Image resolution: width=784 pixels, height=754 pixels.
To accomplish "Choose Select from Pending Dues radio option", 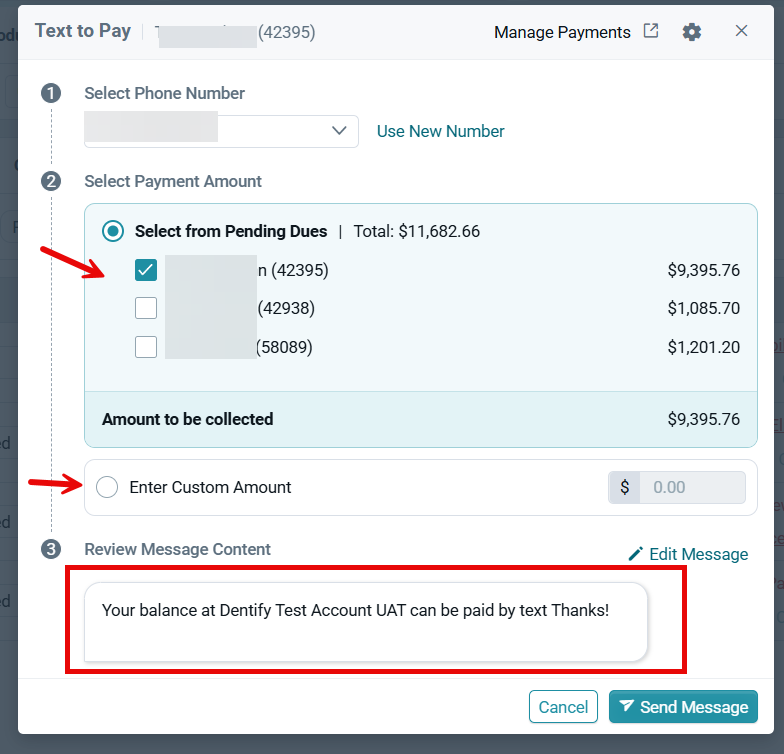I will click(x=113, y=231).
